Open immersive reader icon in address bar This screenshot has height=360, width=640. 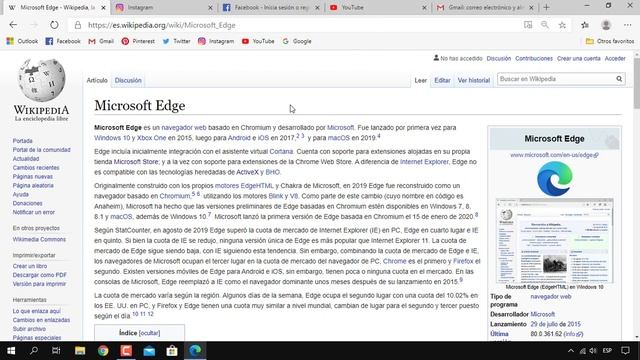click(528, 25)
